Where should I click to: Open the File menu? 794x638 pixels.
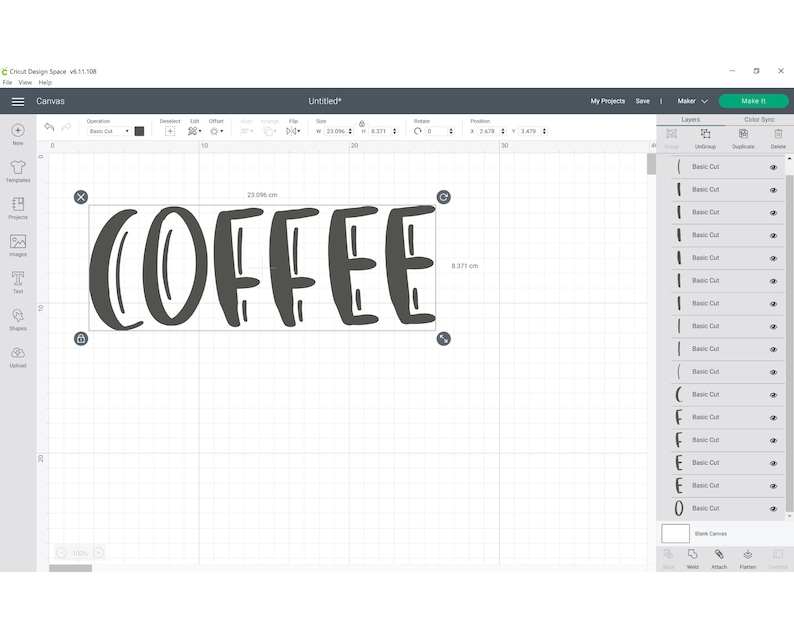click(x=7, y=83)
